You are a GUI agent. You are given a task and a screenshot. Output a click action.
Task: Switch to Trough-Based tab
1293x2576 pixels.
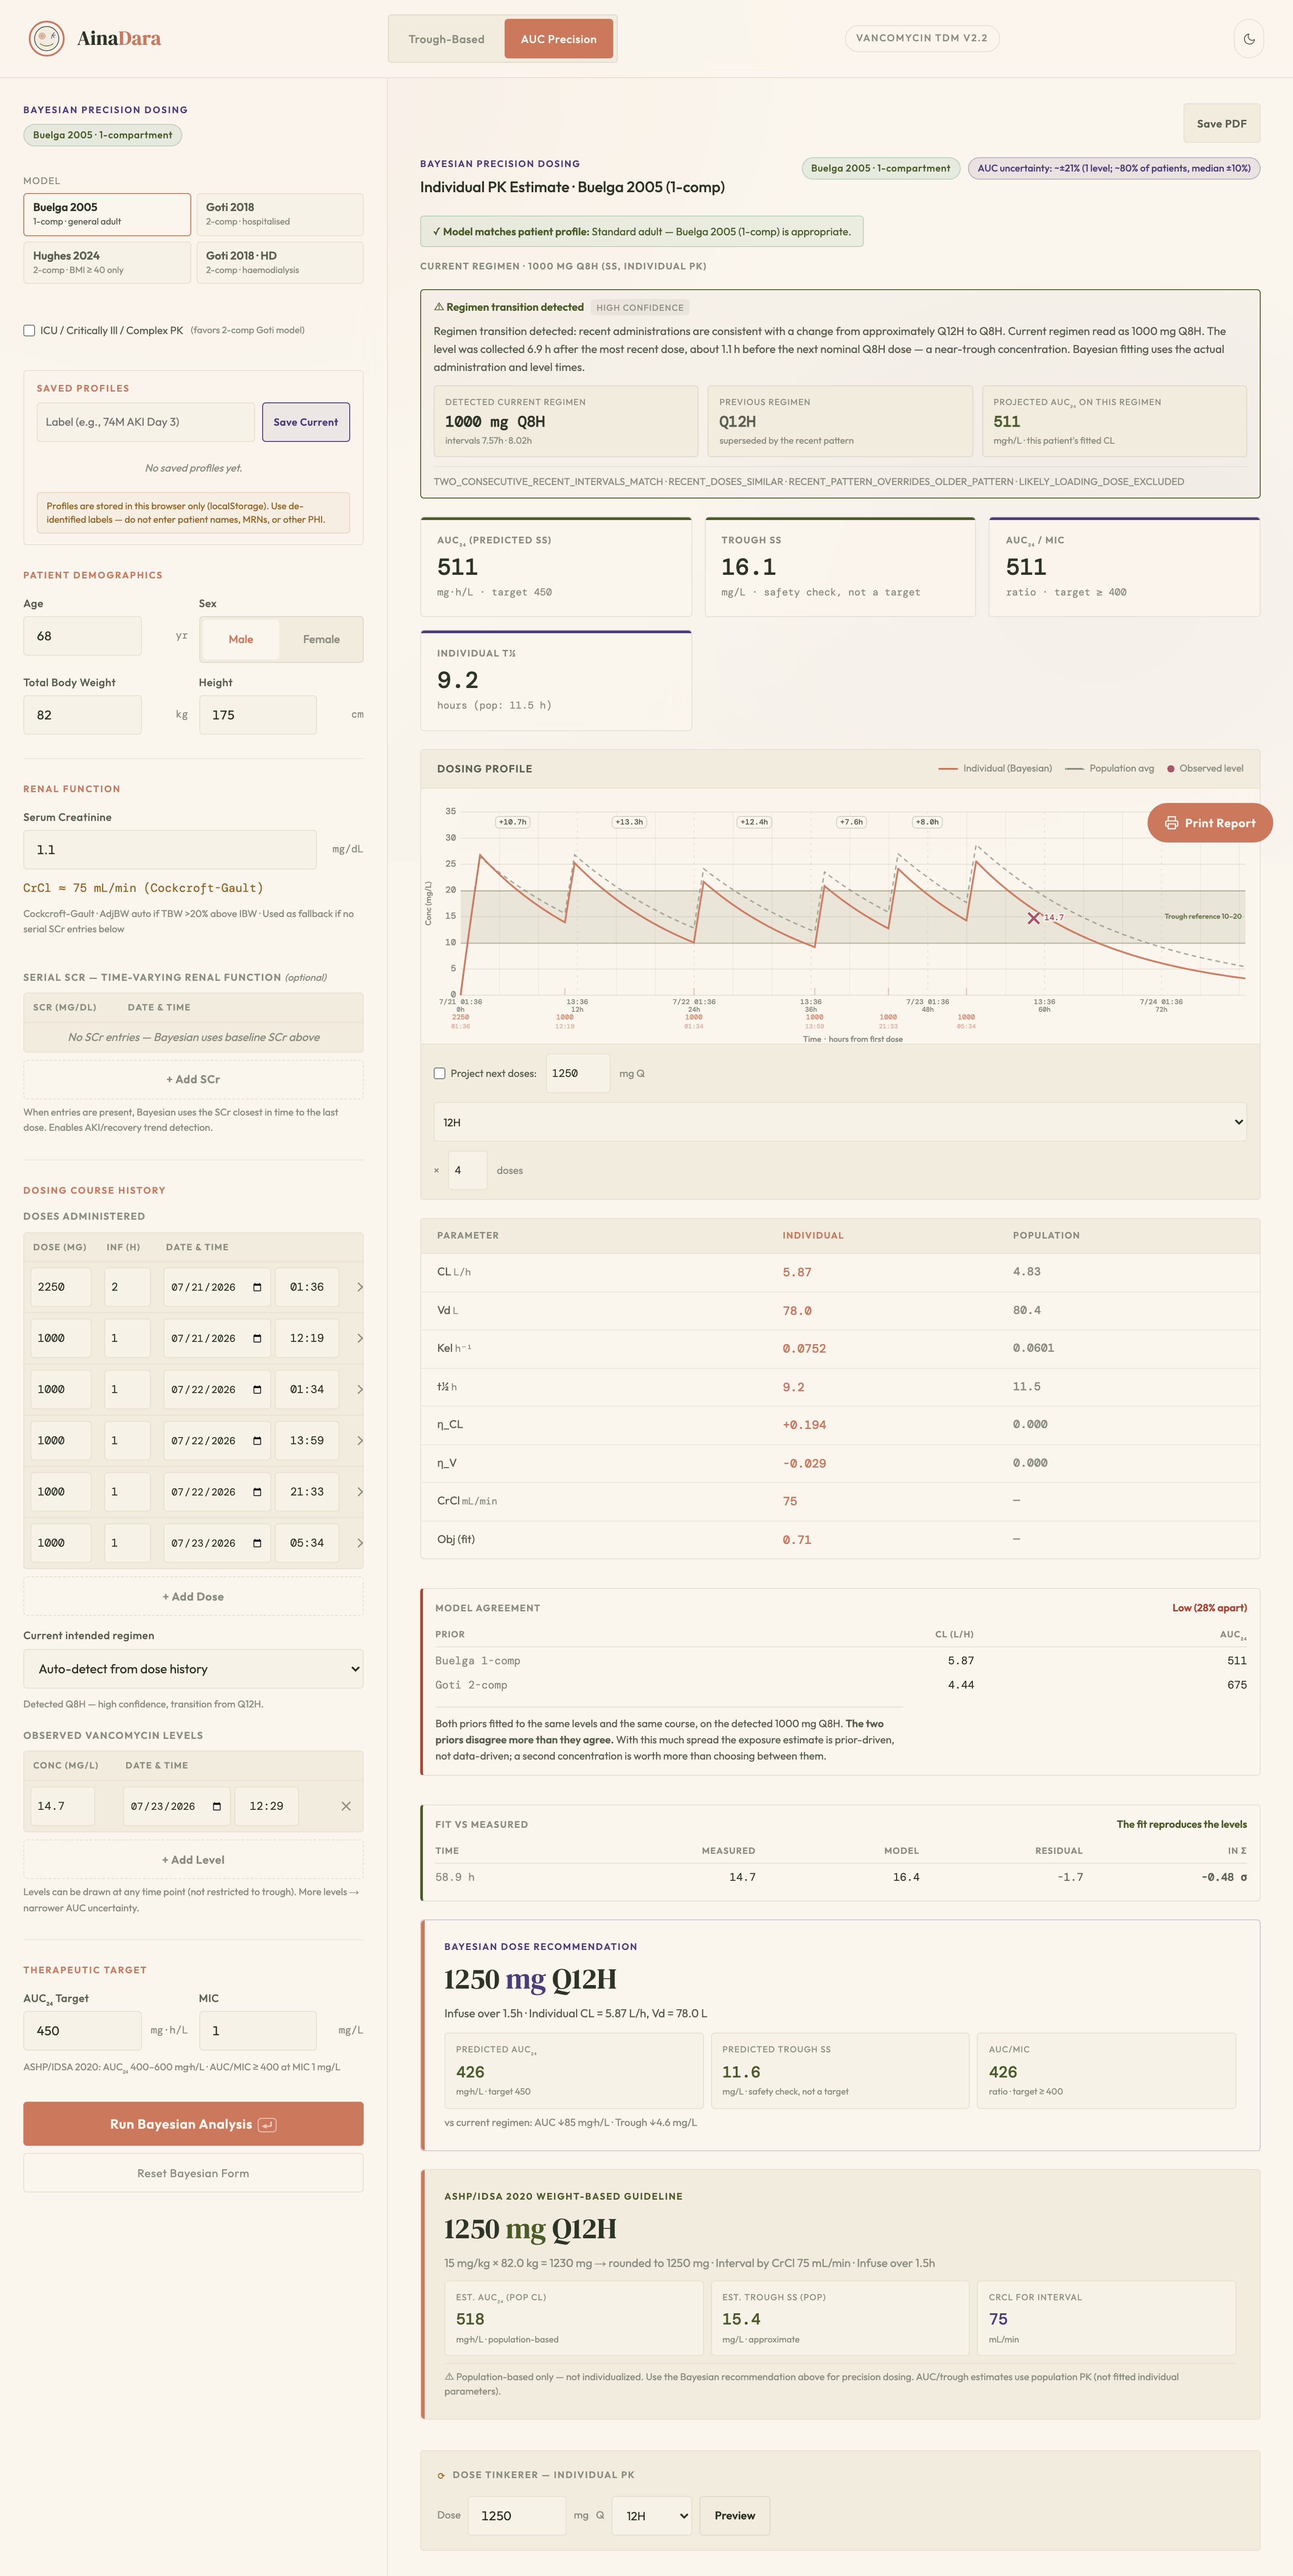[446, 39]
